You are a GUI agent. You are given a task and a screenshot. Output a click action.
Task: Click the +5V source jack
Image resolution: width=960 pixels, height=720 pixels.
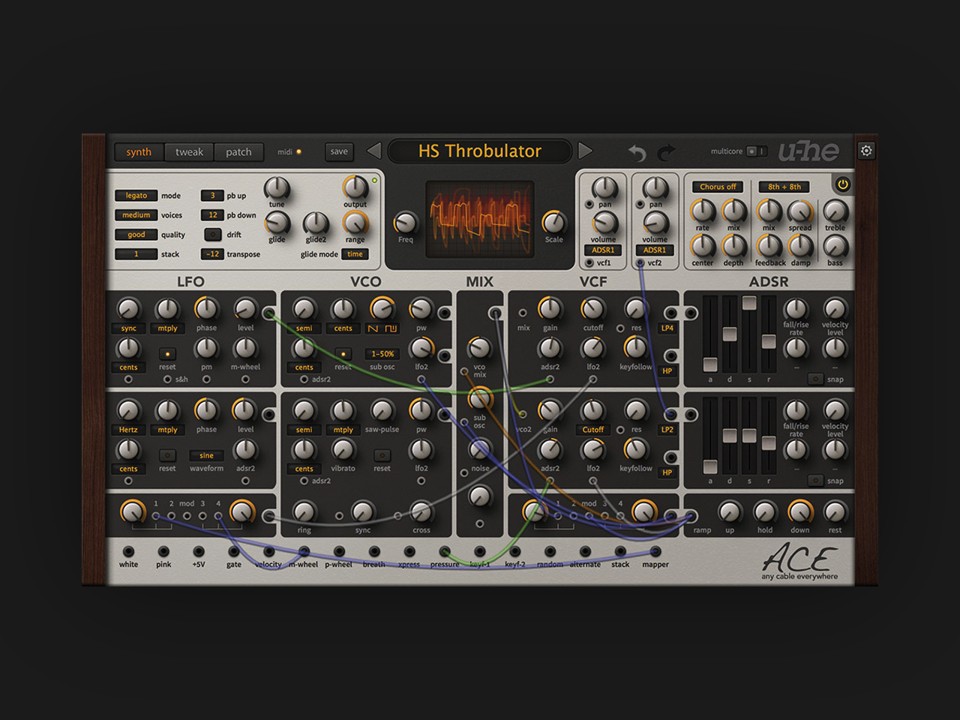point(198,552)
